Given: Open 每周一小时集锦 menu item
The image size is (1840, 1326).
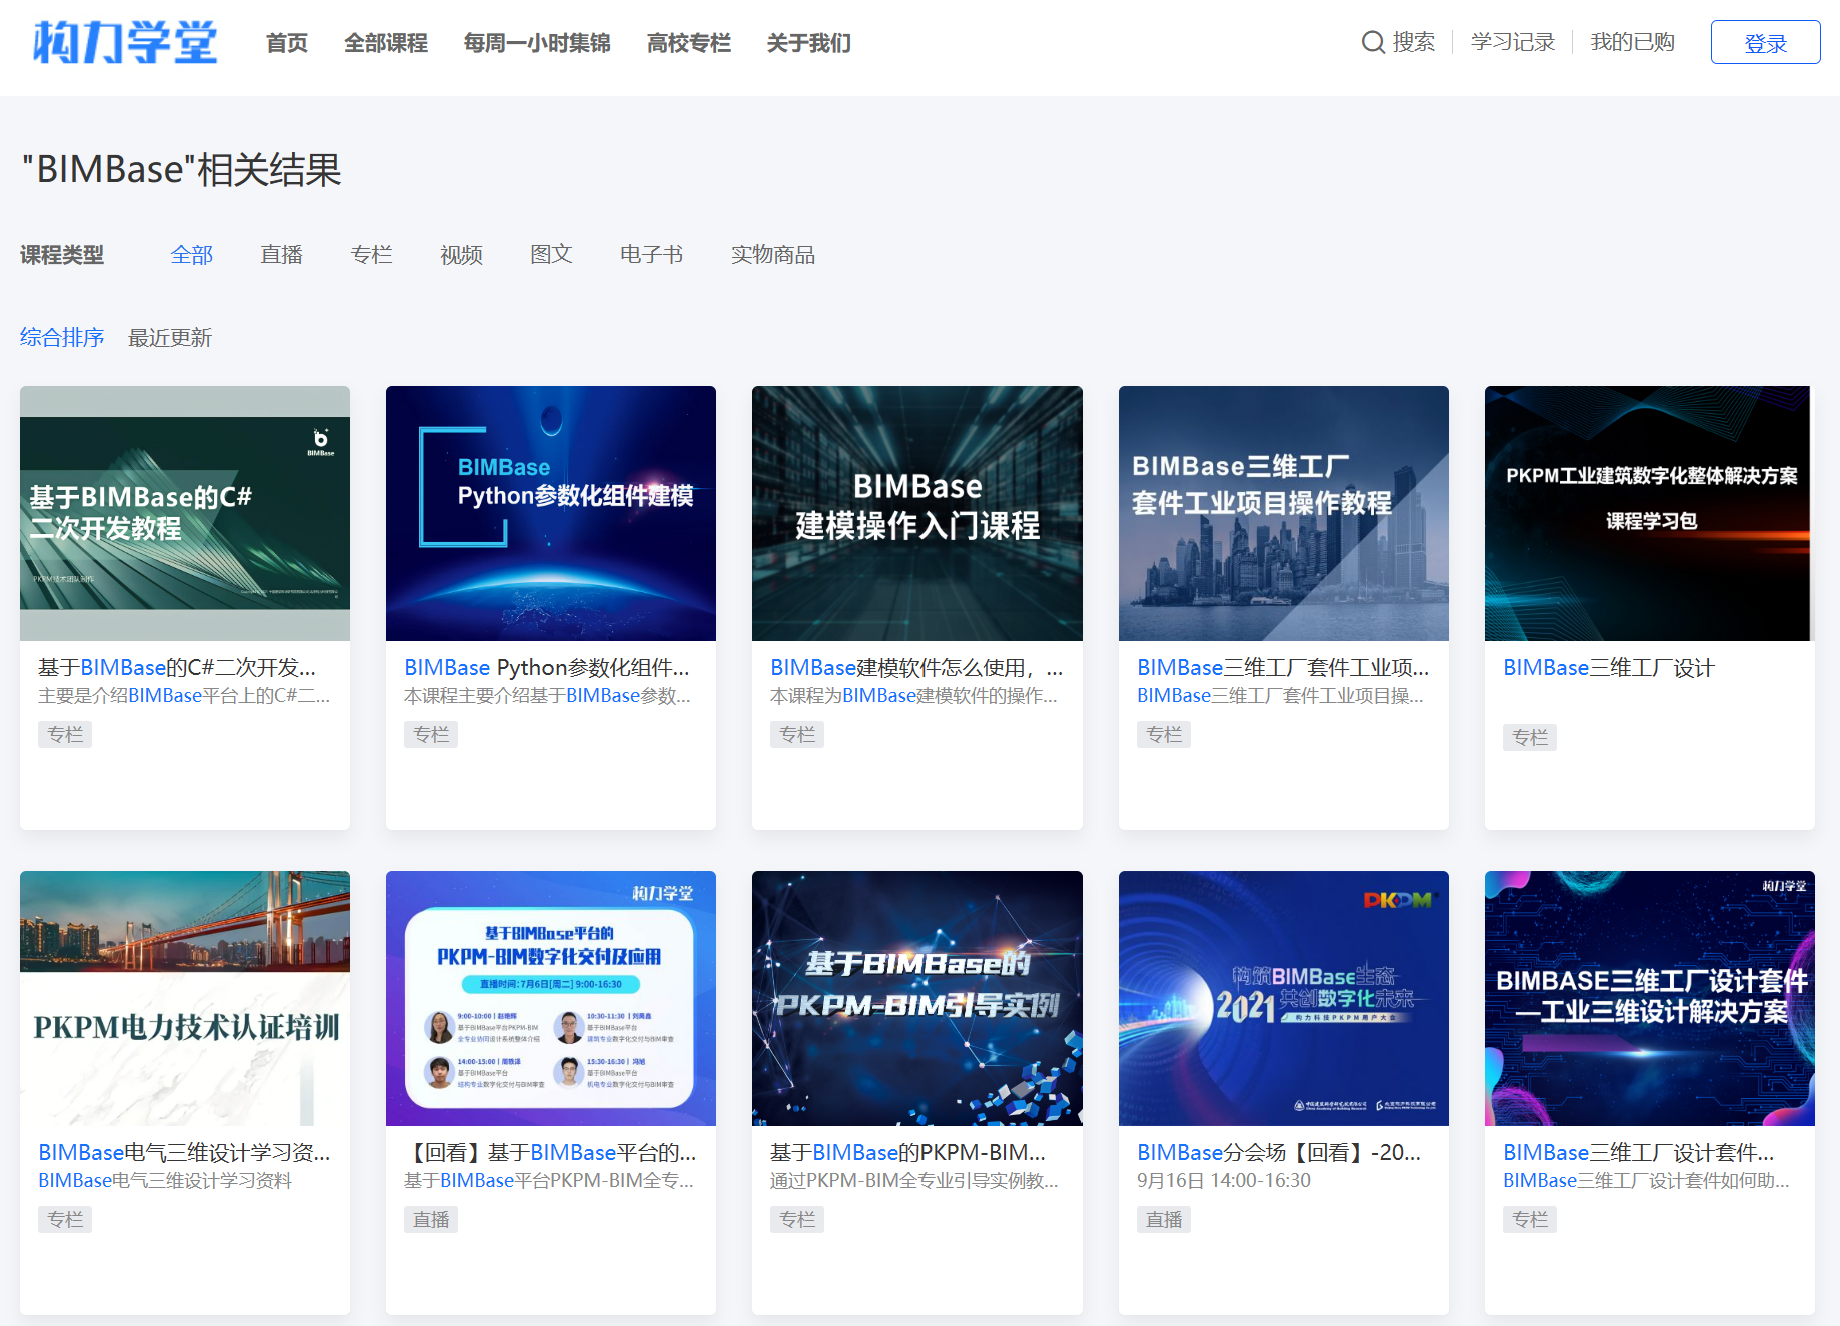Looking at the screenshot, I should coord(537,43).
